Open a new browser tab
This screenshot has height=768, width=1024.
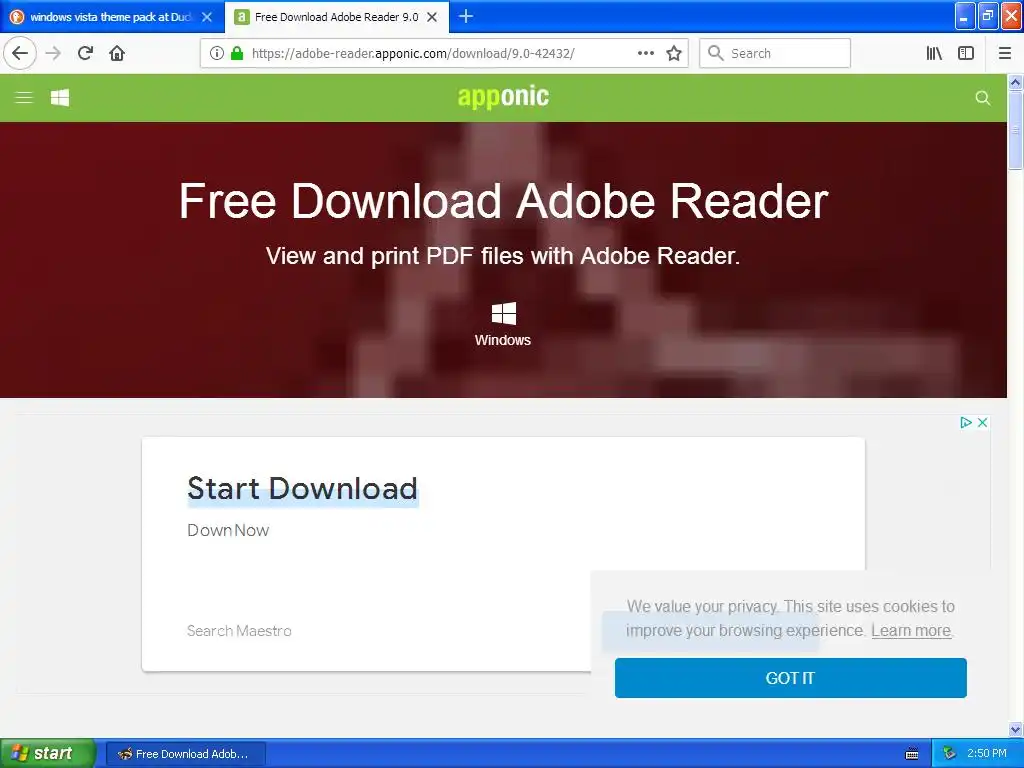pos(466,16)
